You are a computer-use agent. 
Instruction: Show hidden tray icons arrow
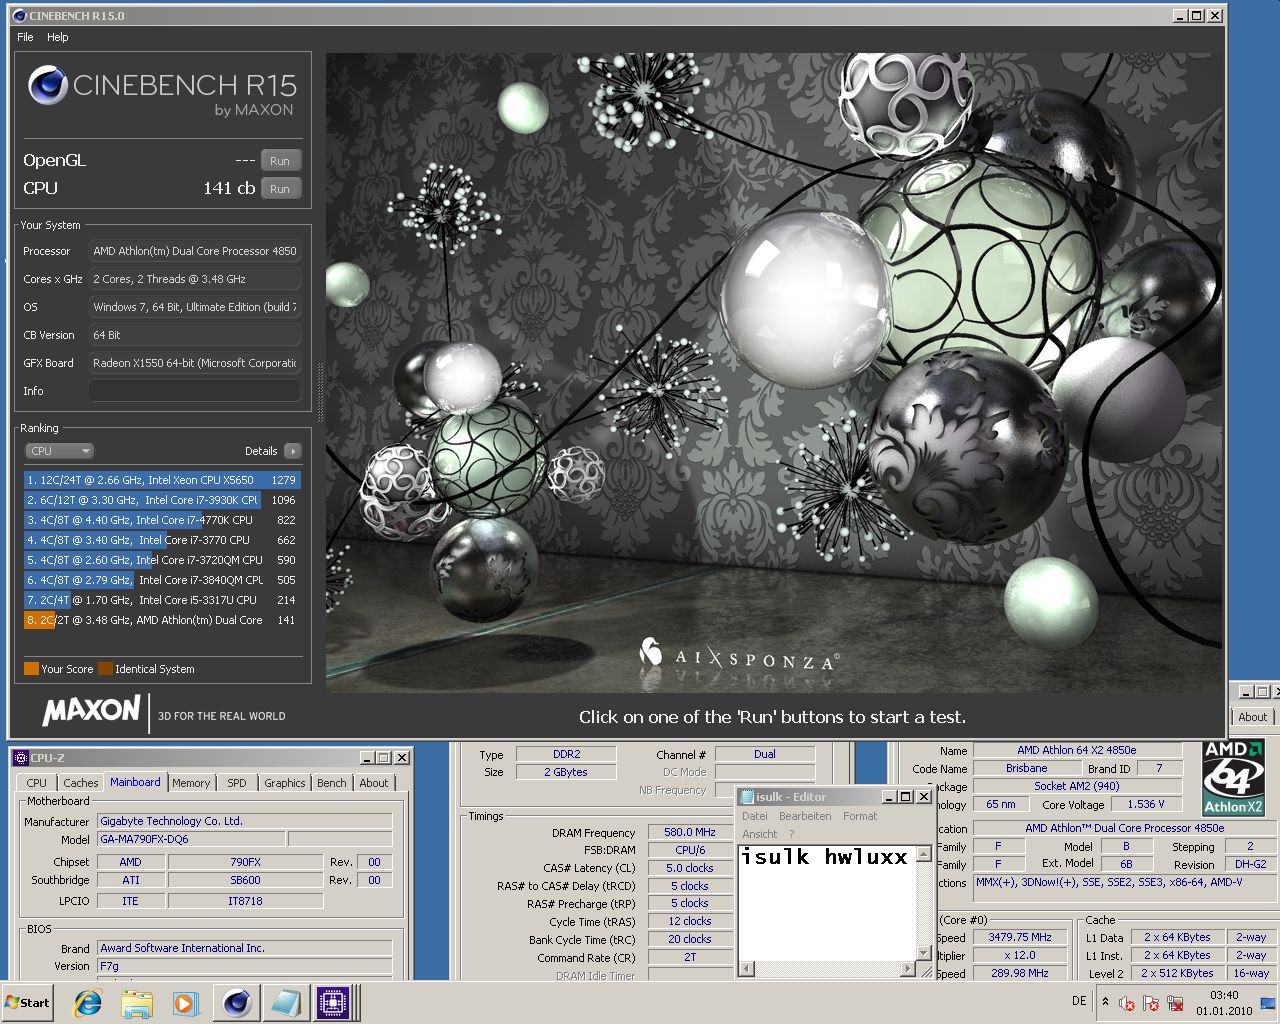point(1105,1001)
